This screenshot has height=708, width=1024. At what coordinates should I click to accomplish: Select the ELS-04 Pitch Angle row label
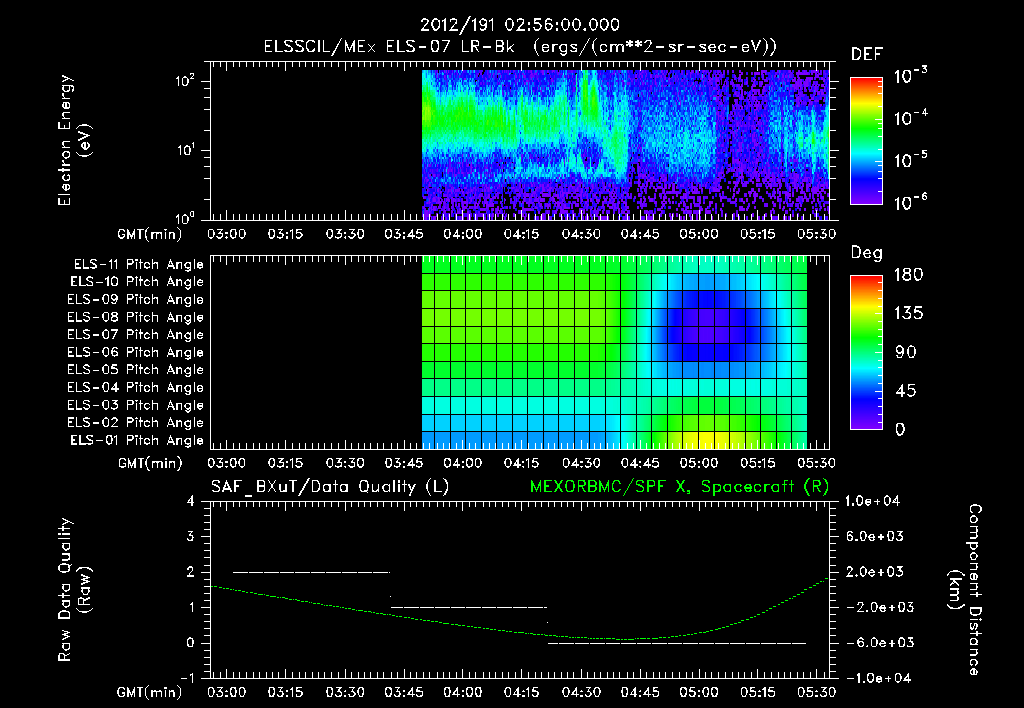[x=135, y=387]
